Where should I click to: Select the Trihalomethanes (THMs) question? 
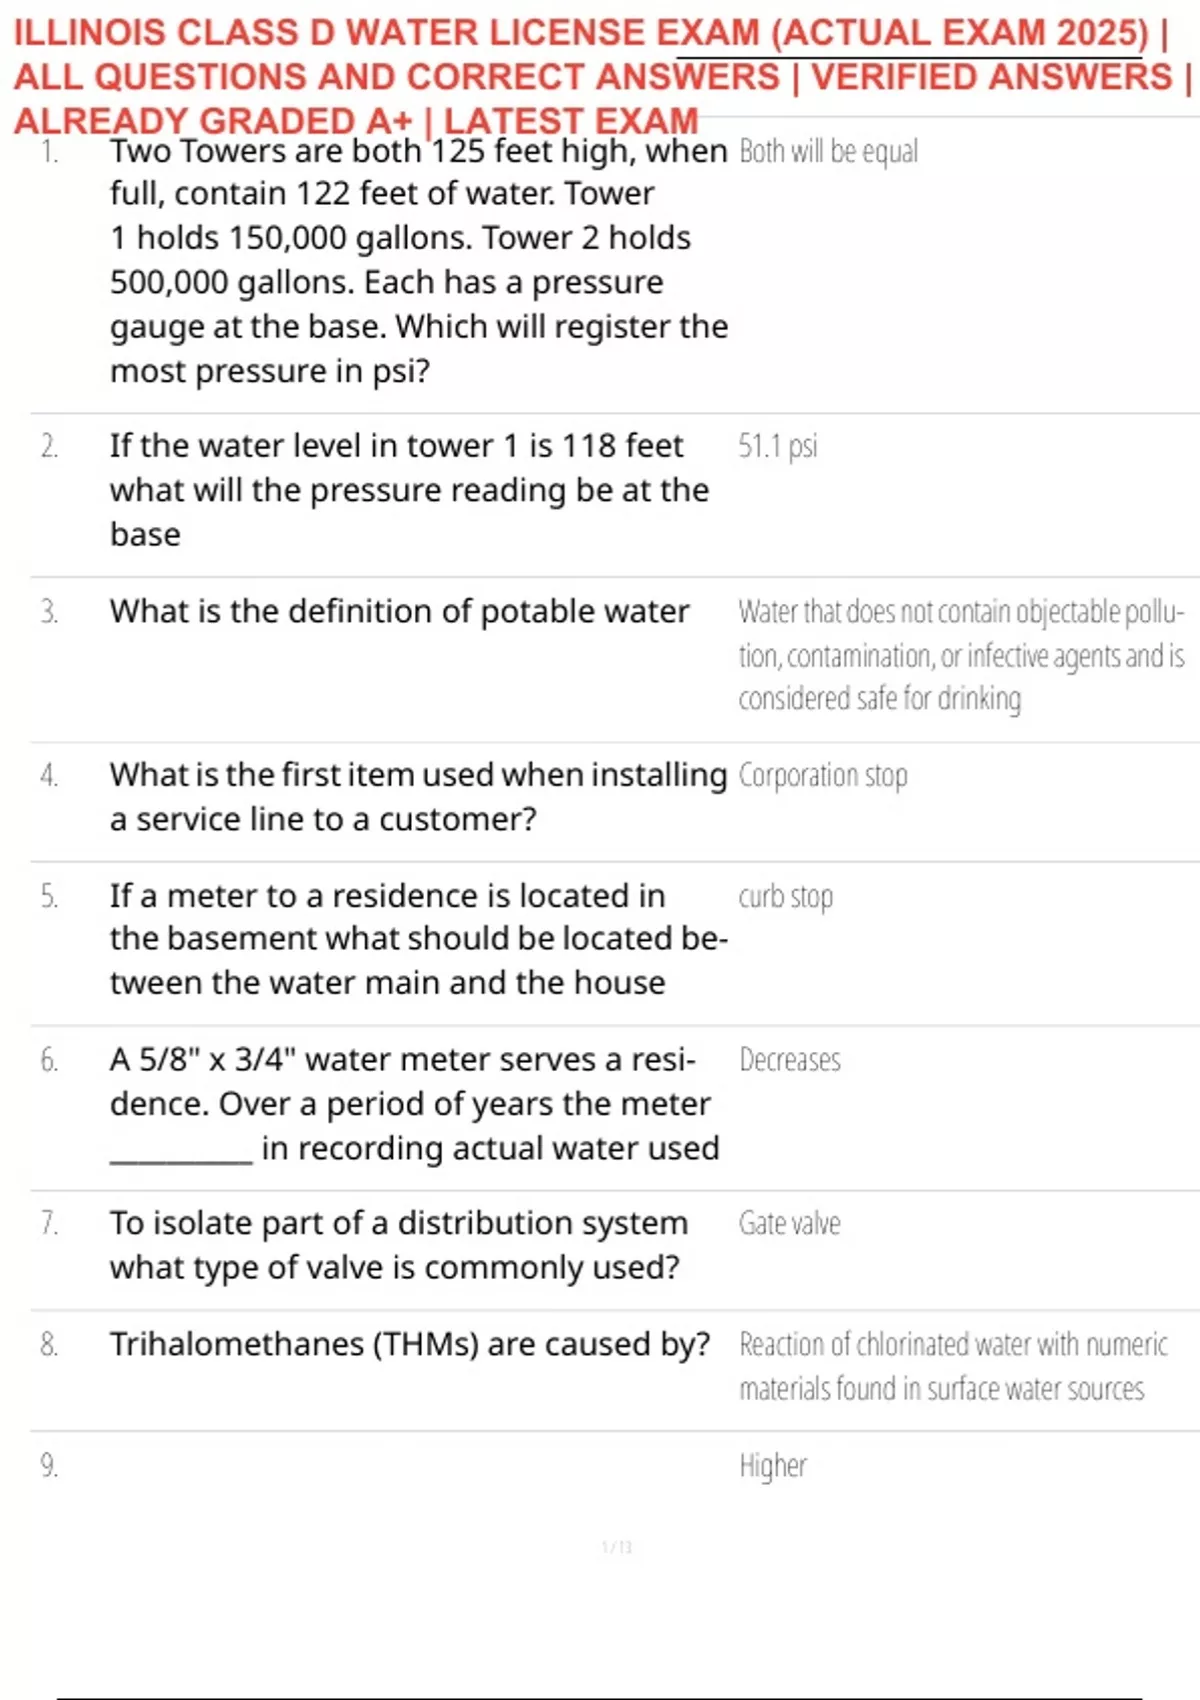pos(411,1344)
